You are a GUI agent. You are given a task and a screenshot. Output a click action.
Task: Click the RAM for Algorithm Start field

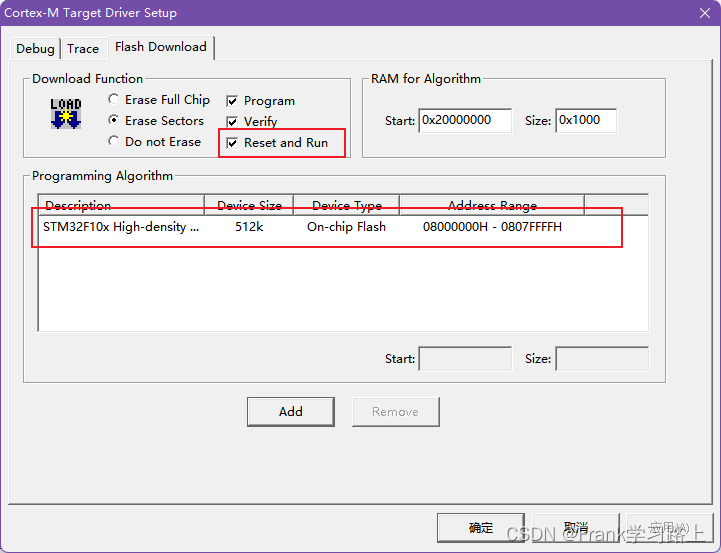coord(465,120)
